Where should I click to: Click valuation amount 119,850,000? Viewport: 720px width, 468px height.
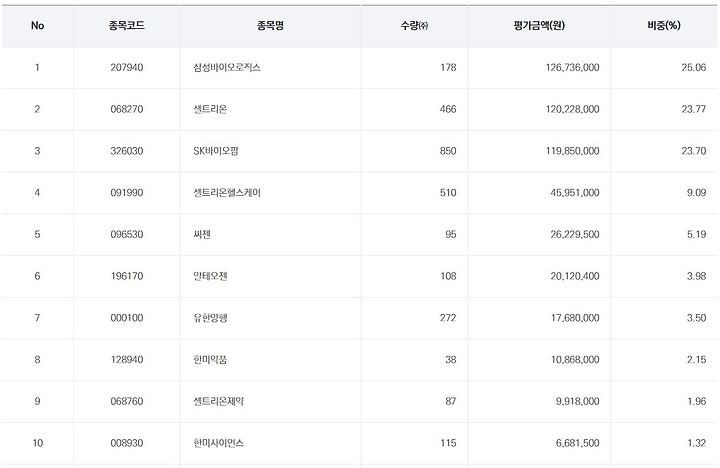pos(573,151)
